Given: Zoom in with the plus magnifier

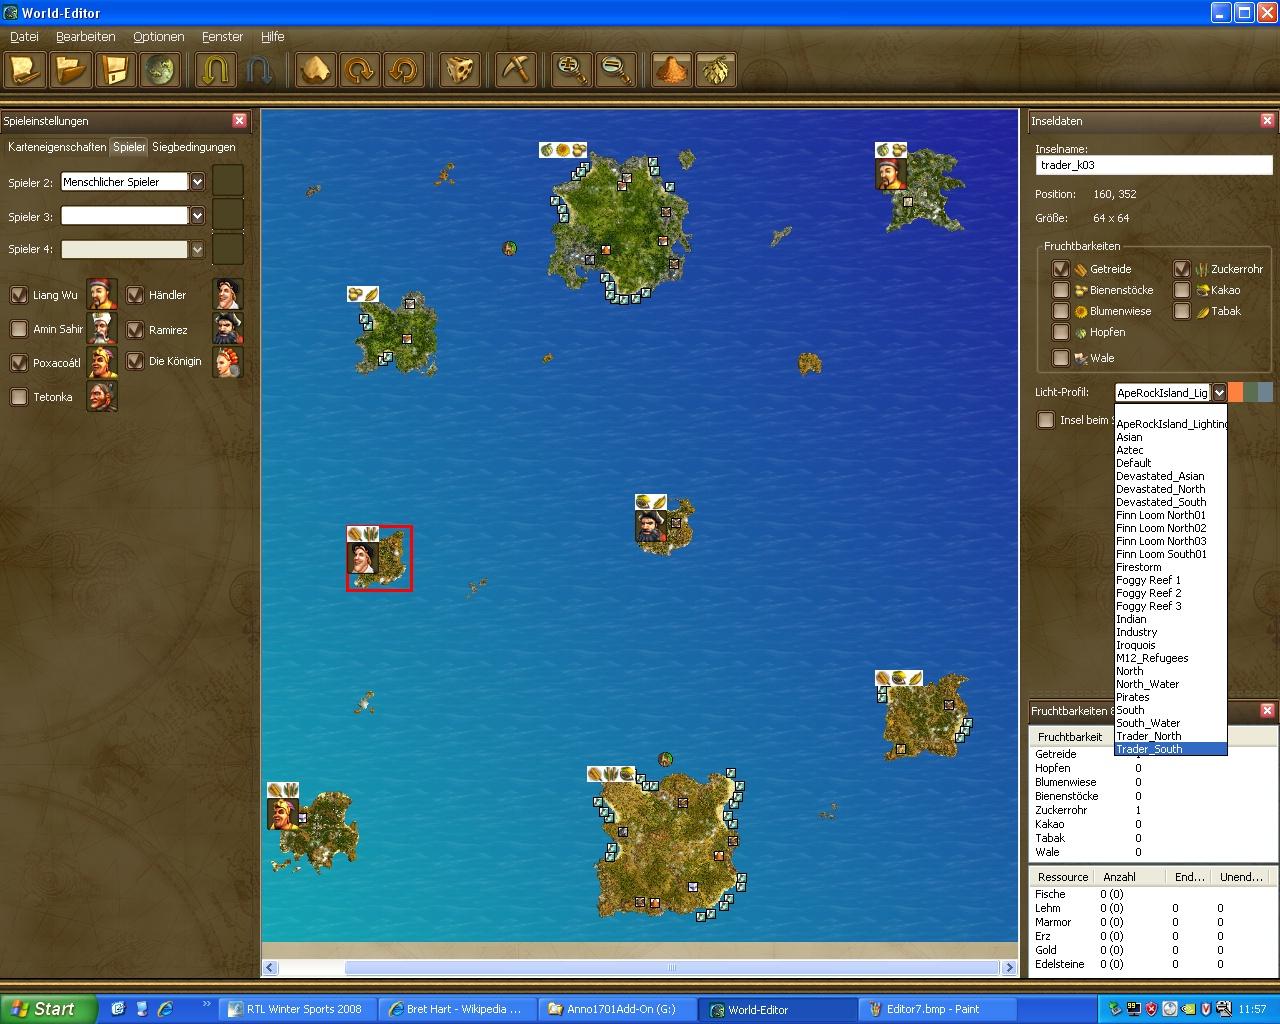Looking at the screenshot, I should [x=572, y=70].
